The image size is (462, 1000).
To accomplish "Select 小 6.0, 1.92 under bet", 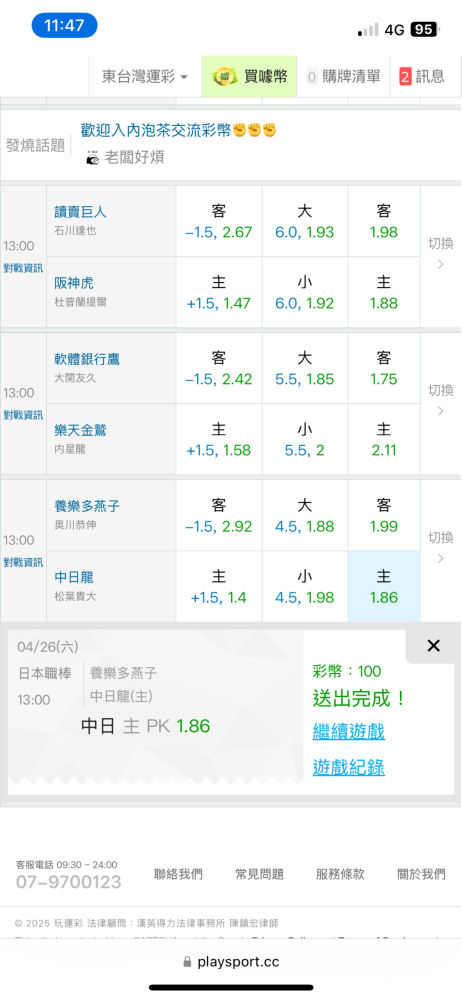I will click(305, 292).
